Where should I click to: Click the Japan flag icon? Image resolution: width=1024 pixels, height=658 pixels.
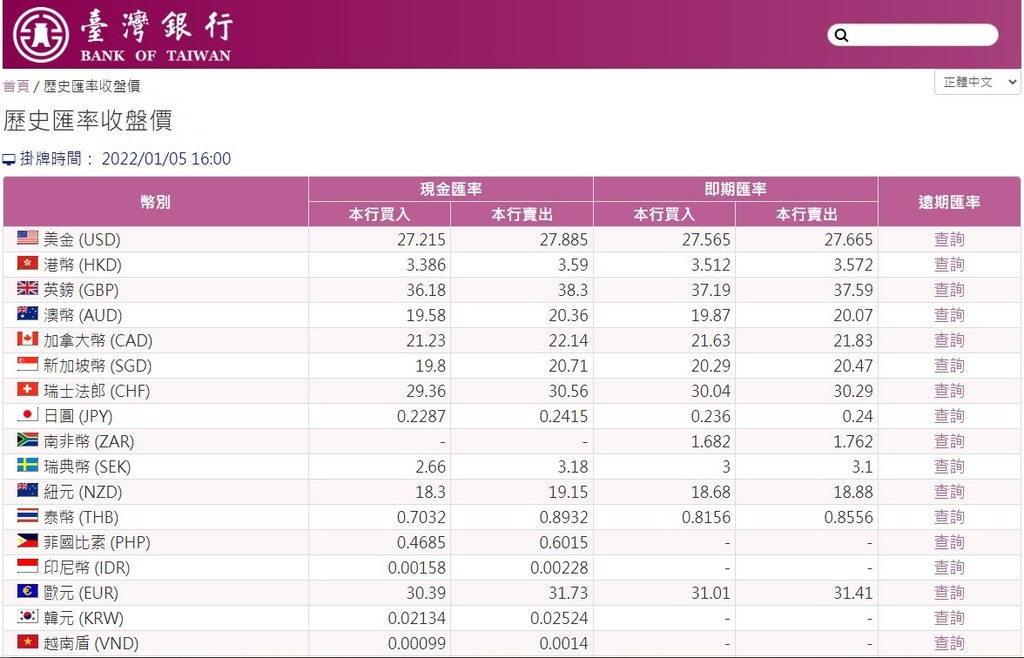27,415
